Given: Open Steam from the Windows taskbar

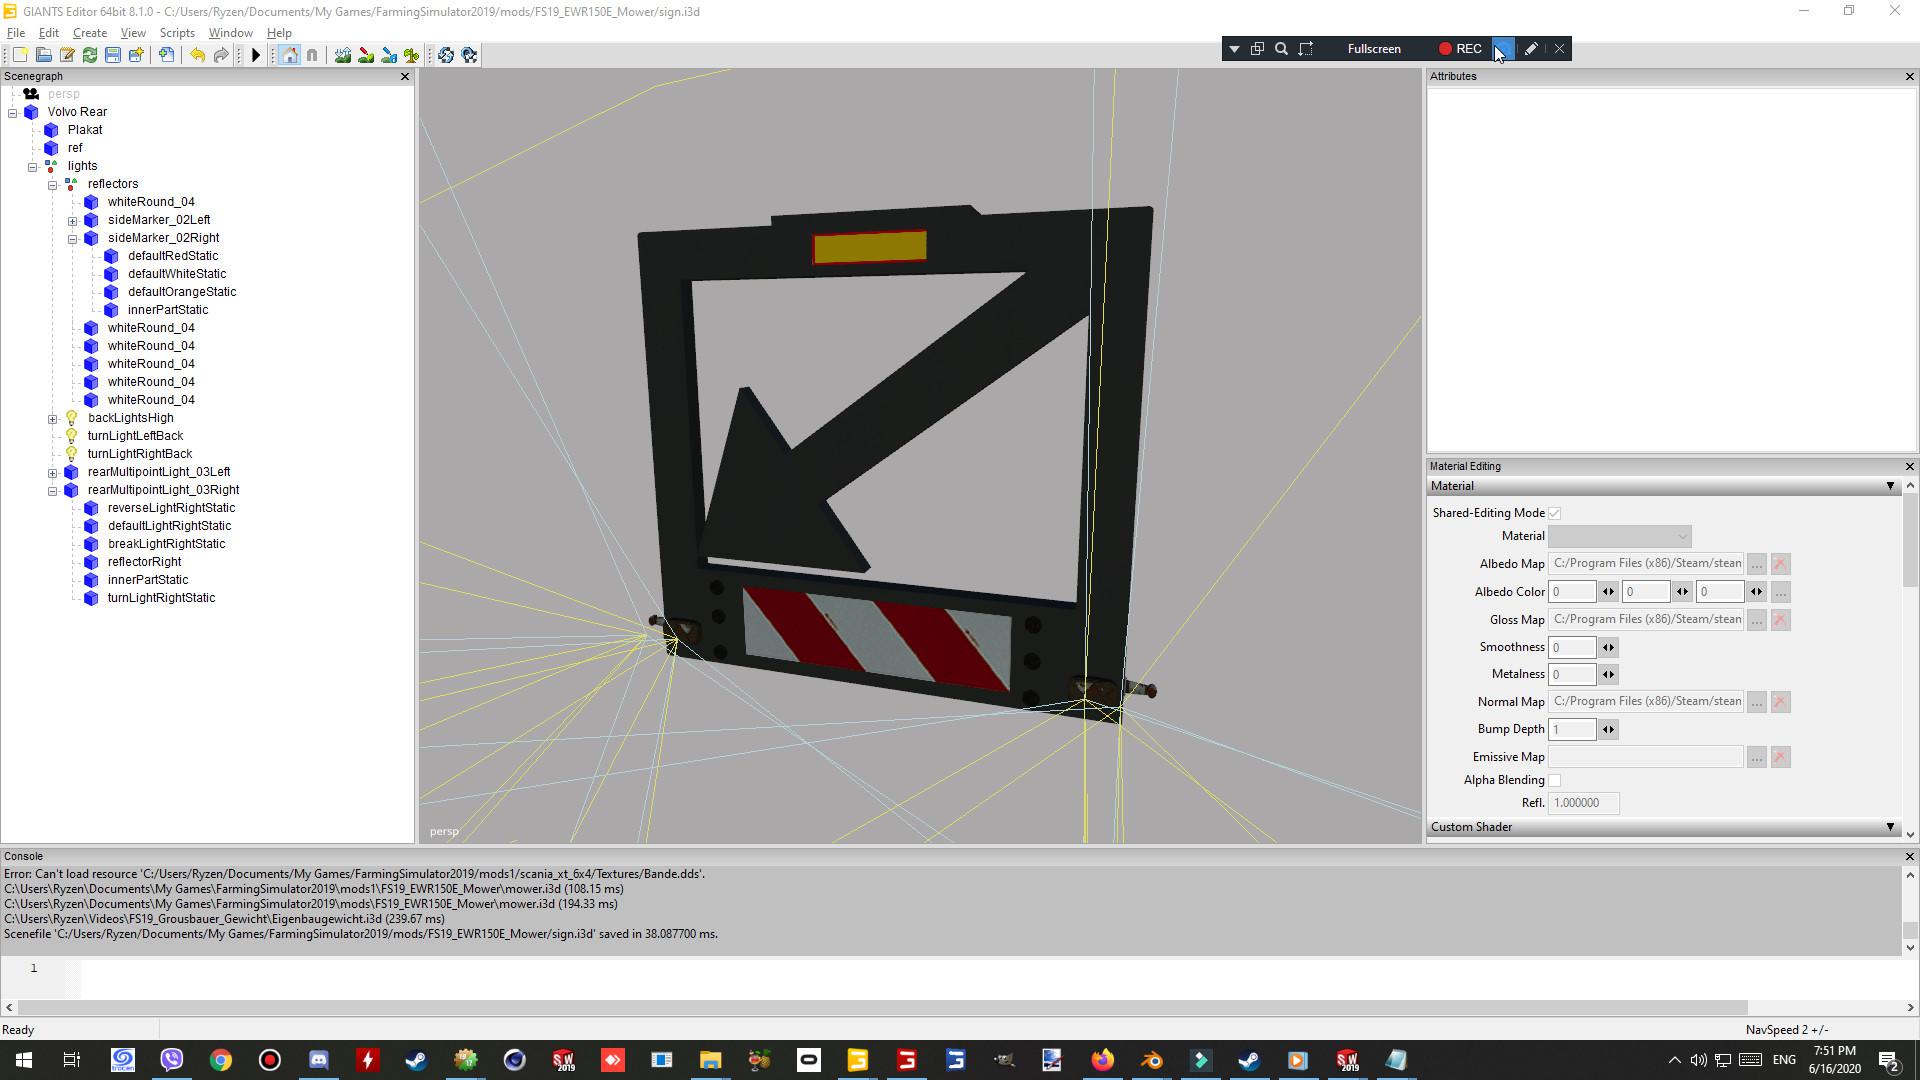Looking at the screenshot, I should (416, 1060).
